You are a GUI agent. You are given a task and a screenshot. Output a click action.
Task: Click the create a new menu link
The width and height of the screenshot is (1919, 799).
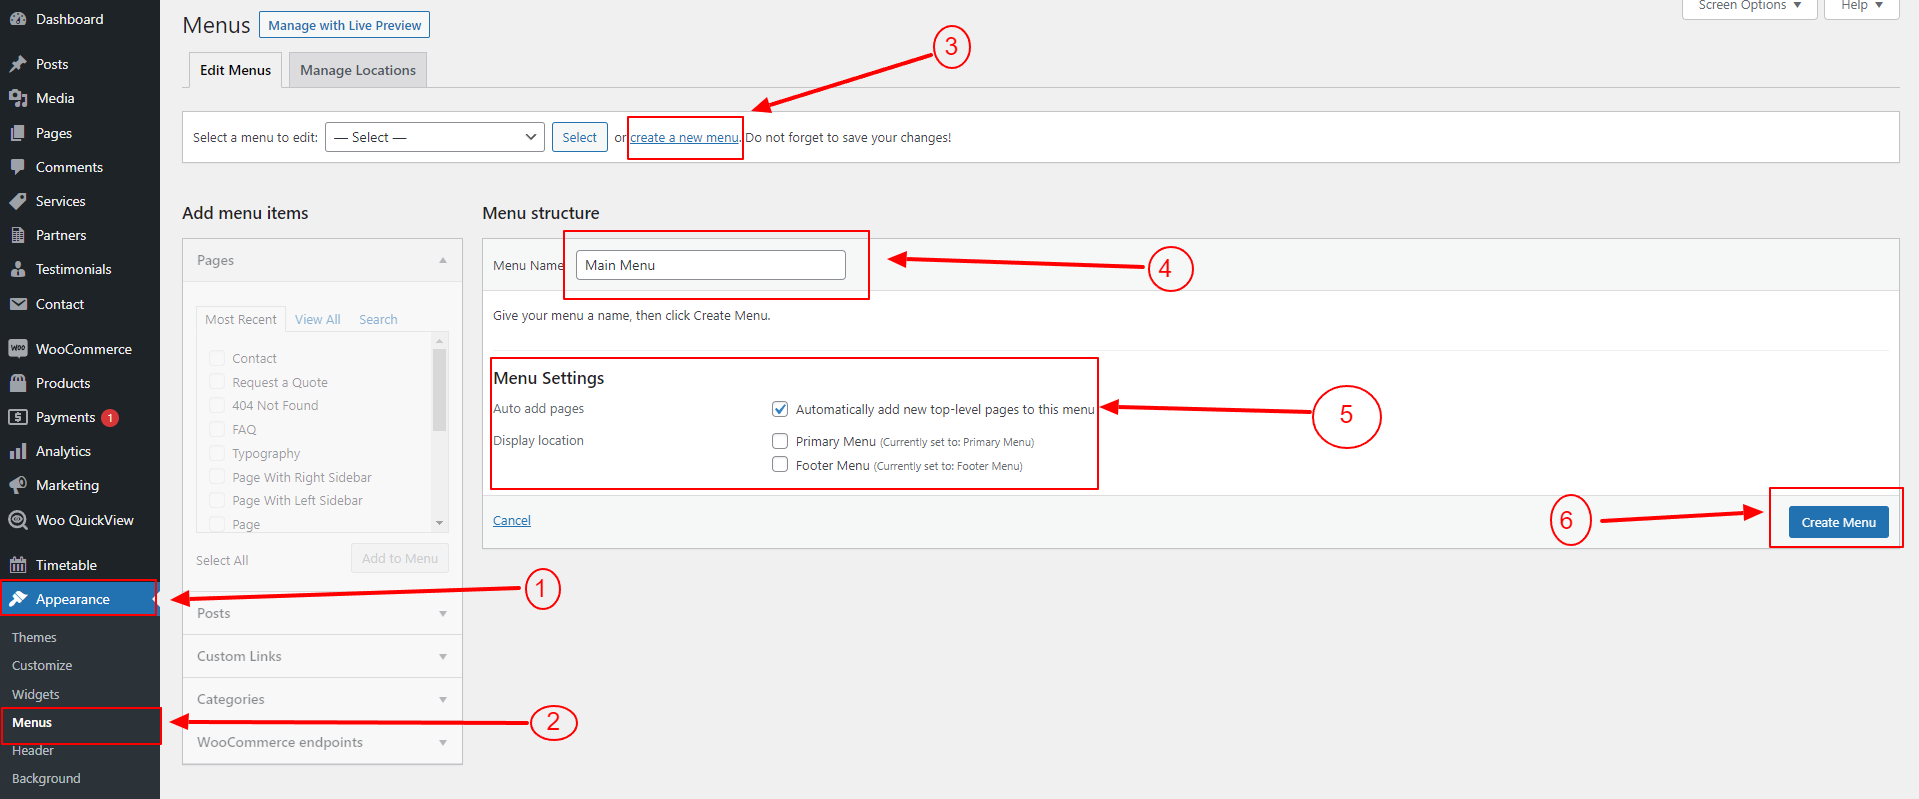tap(684, 138)
